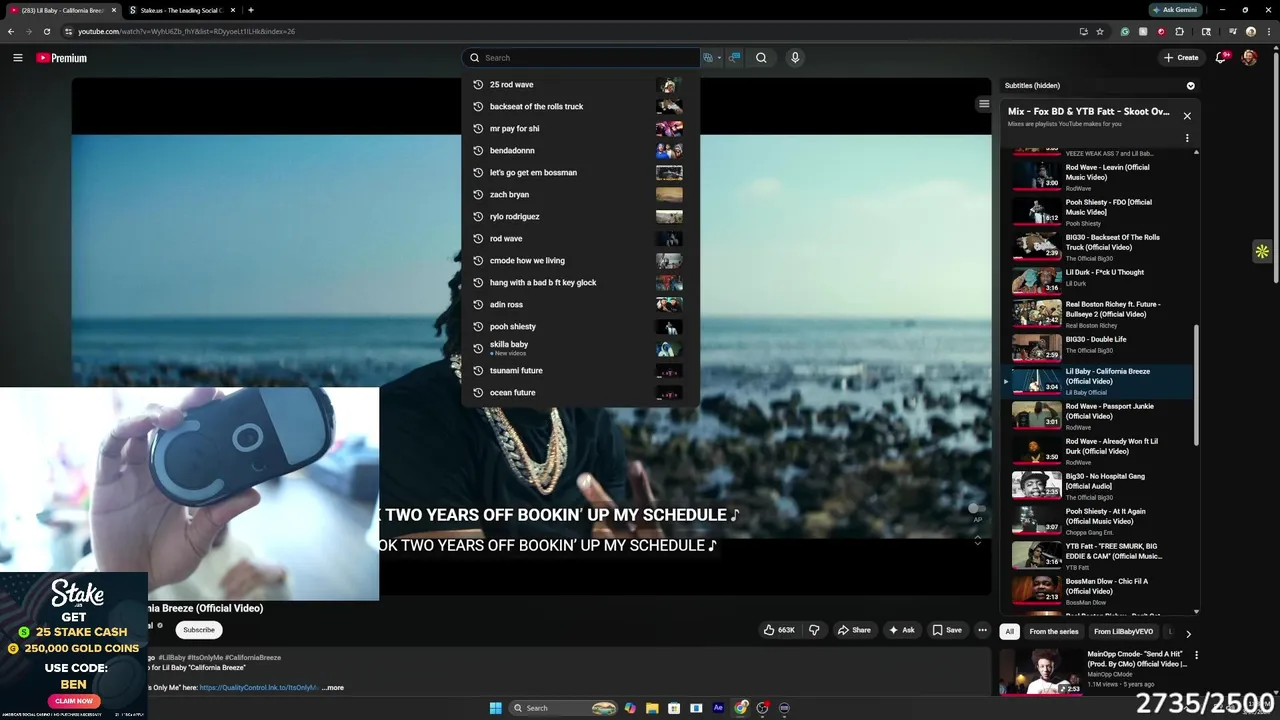Screen dimensions: 1280x720
Task: Open the Windows Start menu
Action: point(495,708)
